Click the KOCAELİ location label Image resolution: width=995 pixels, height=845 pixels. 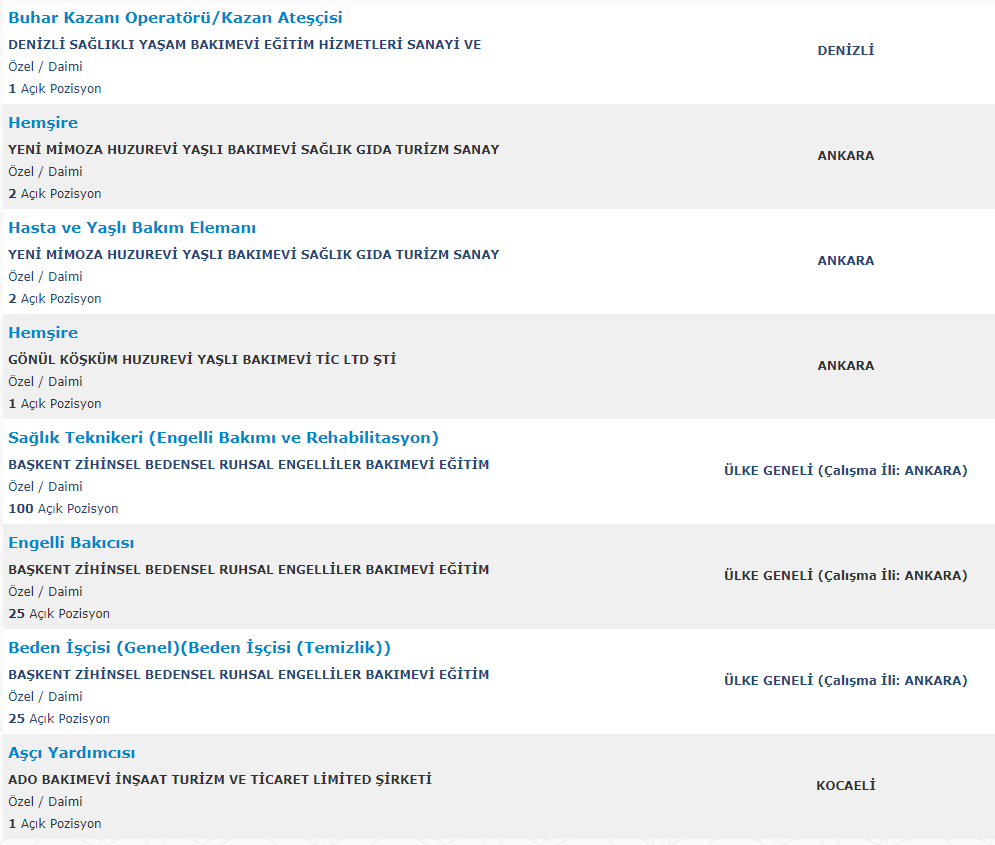click(846, 786)
